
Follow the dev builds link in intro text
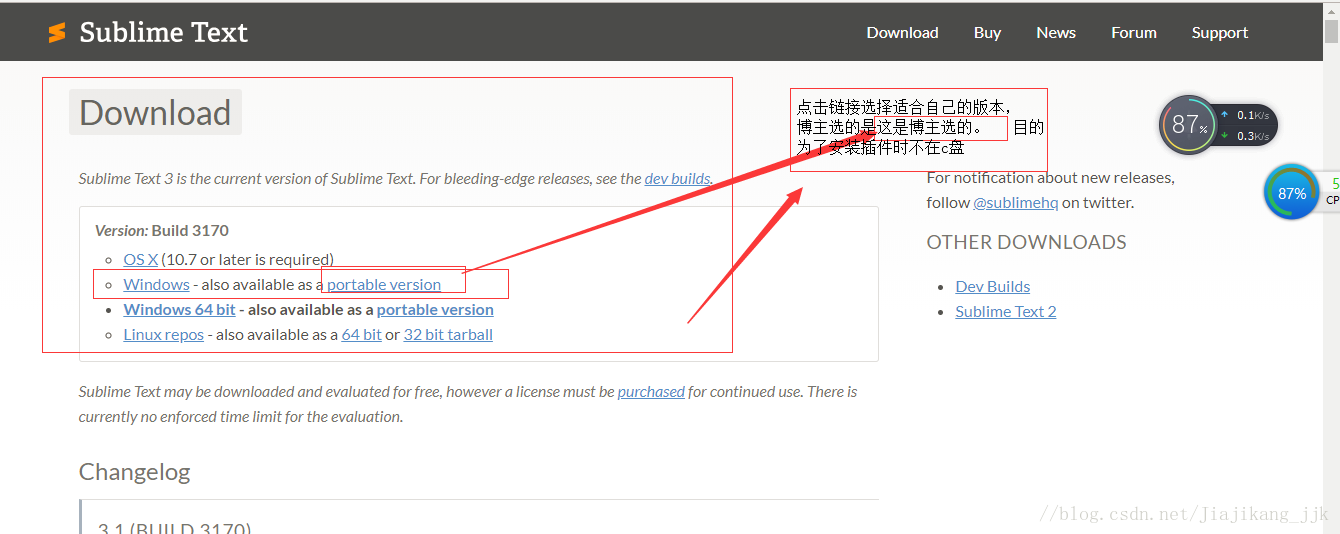click(677, 179)
